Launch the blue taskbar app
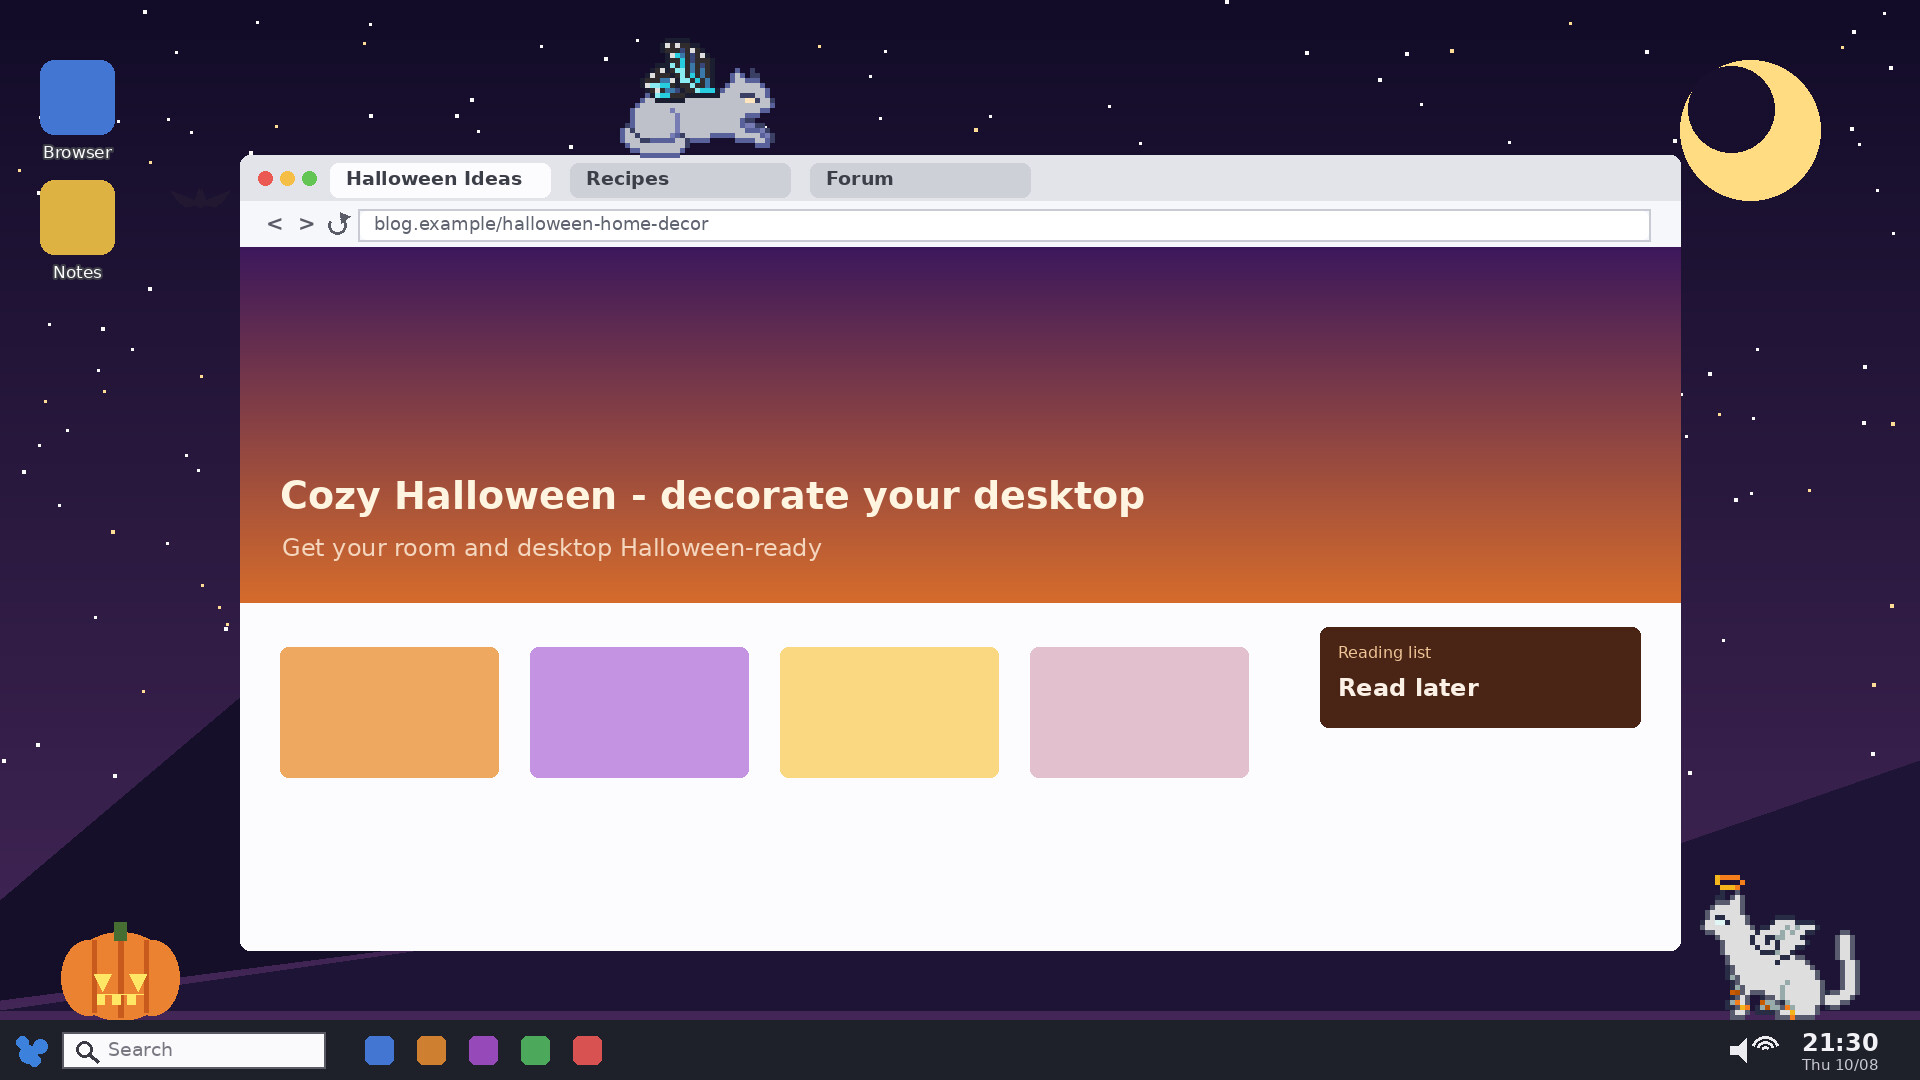The image size is (1920, 1080). point(379,1050)
